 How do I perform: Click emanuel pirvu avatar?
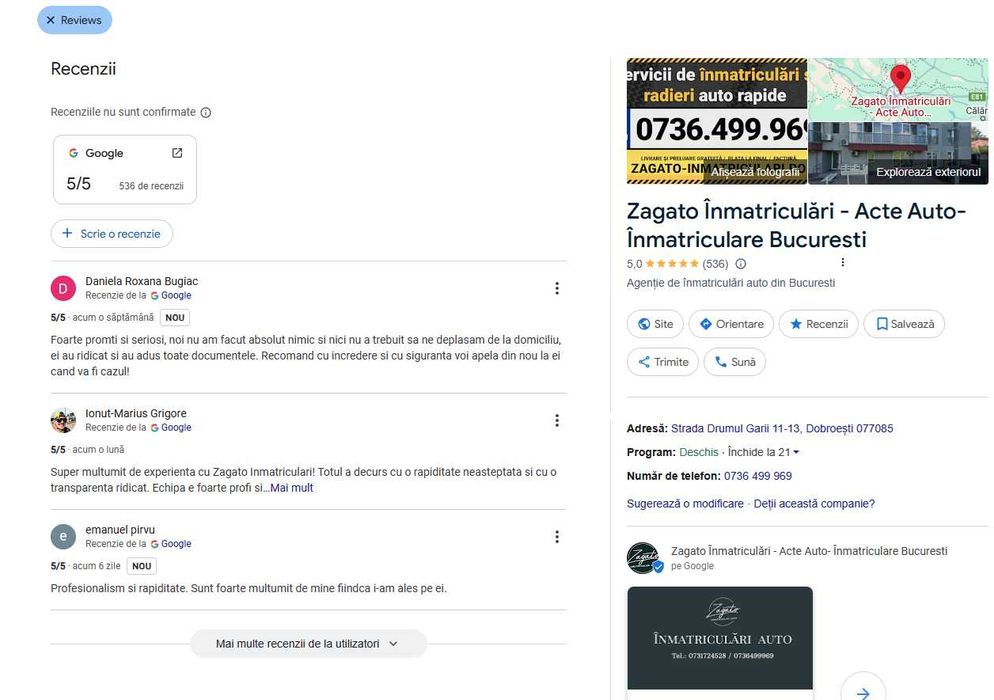(x=63, y=537)
